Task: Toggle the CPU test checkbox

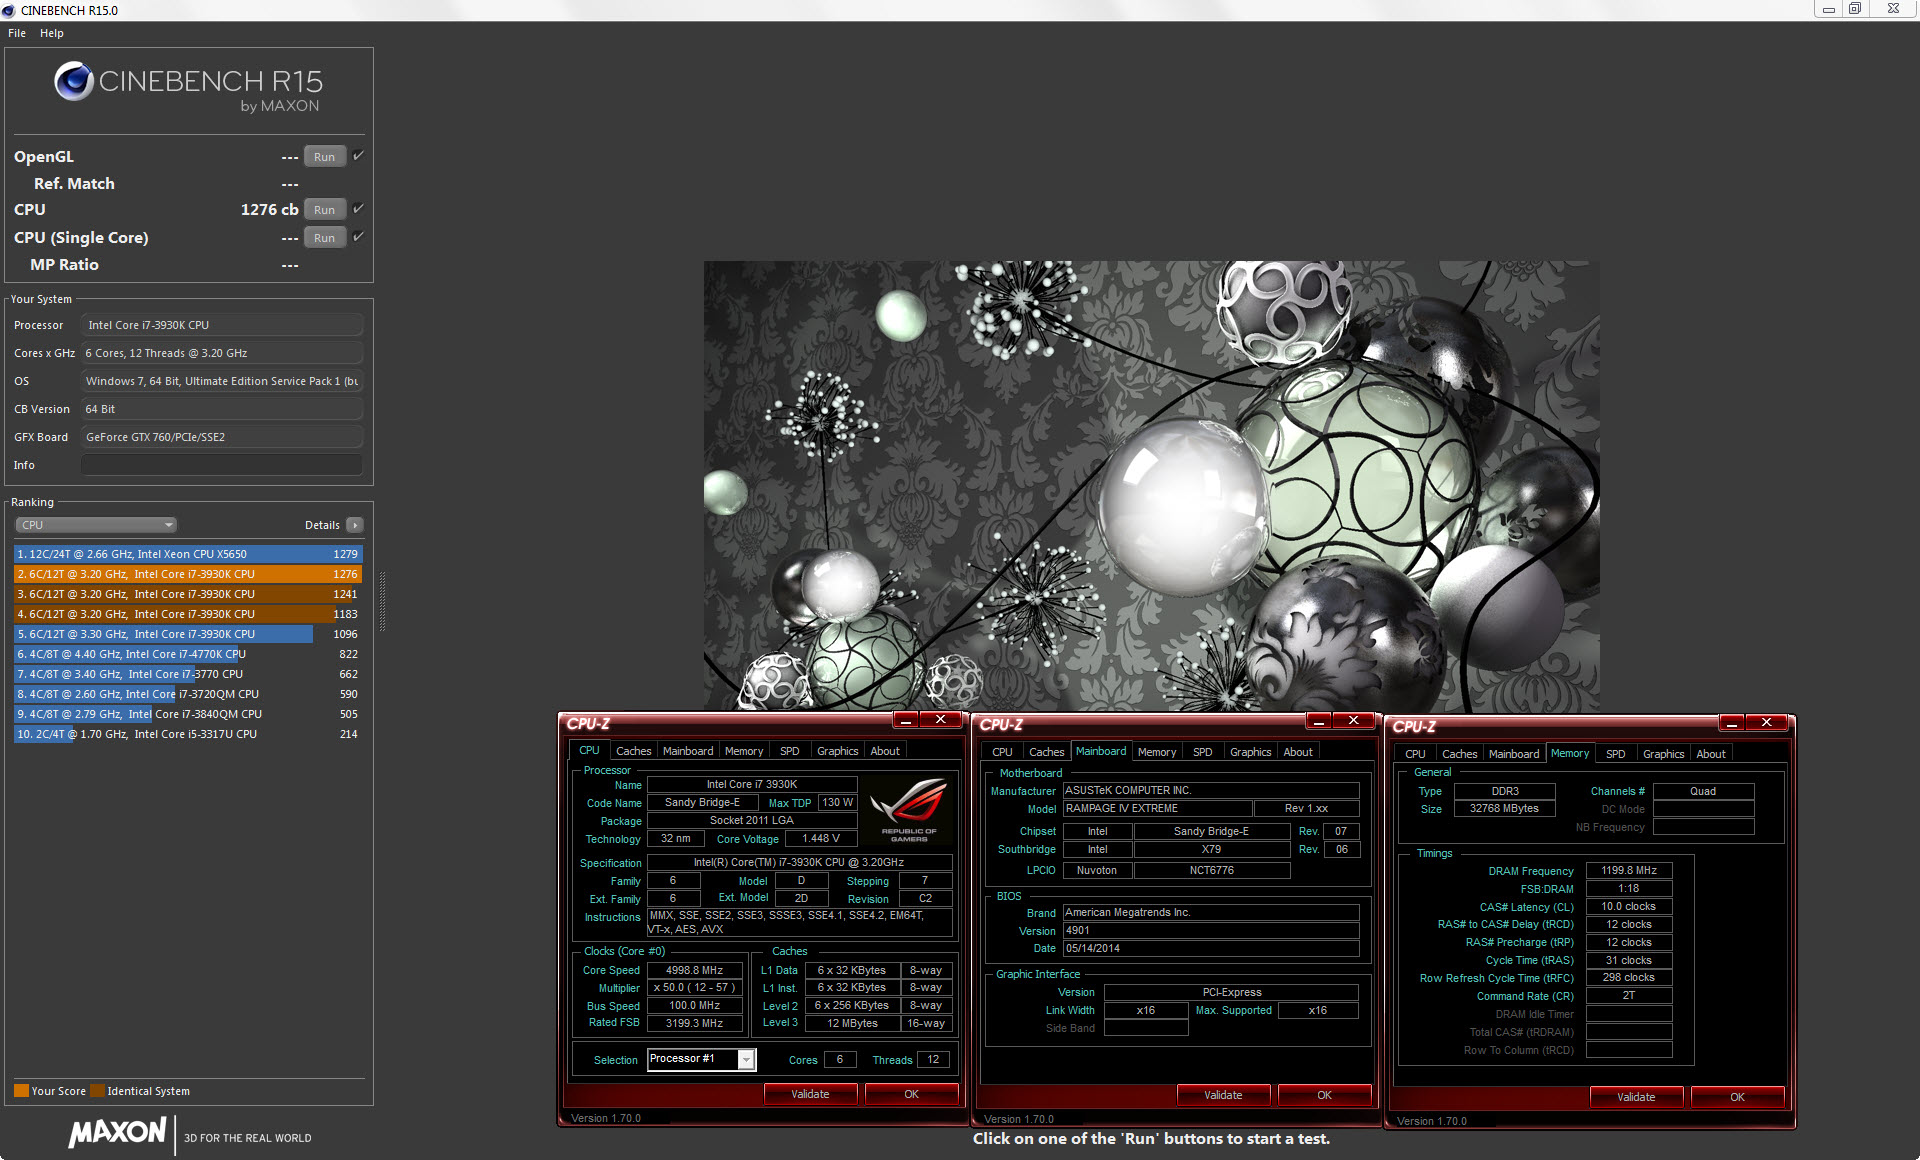Action: click(x=358, y=209)
